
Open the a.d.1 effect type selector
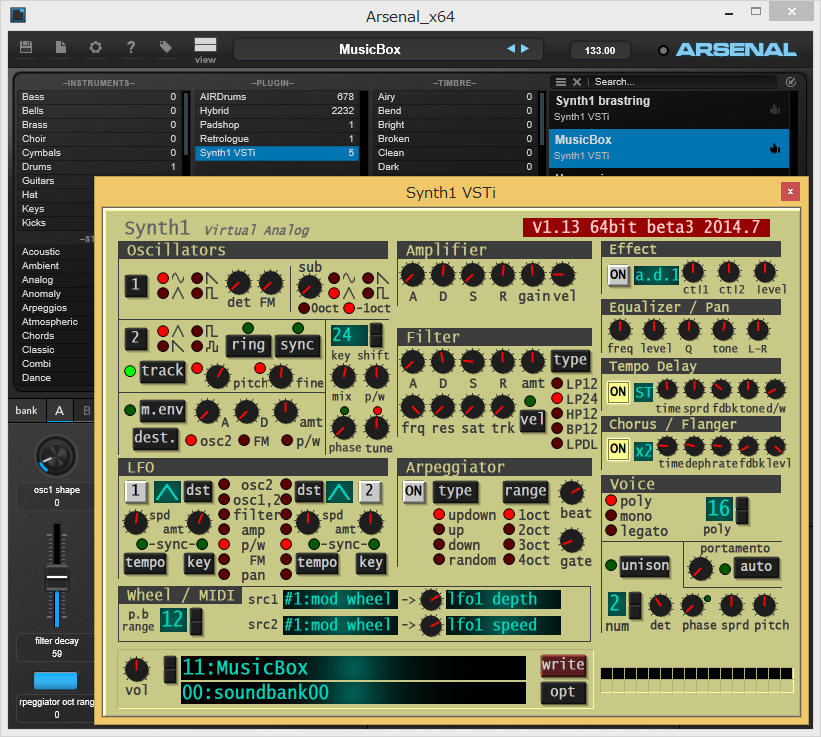pos(656,275)
